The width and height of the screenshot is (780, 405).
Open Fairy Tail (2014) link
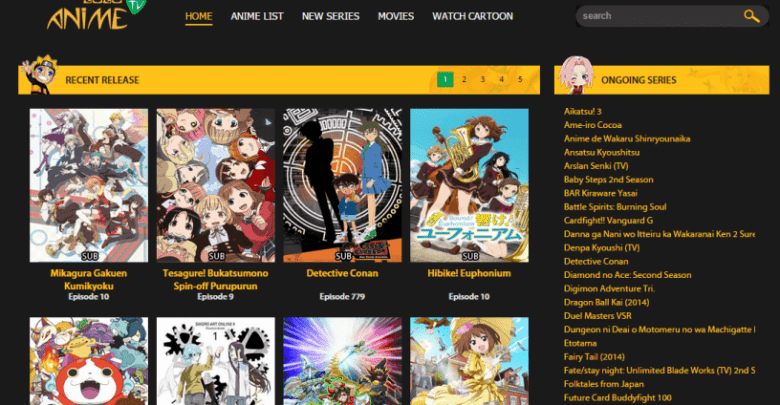(594, 357)
